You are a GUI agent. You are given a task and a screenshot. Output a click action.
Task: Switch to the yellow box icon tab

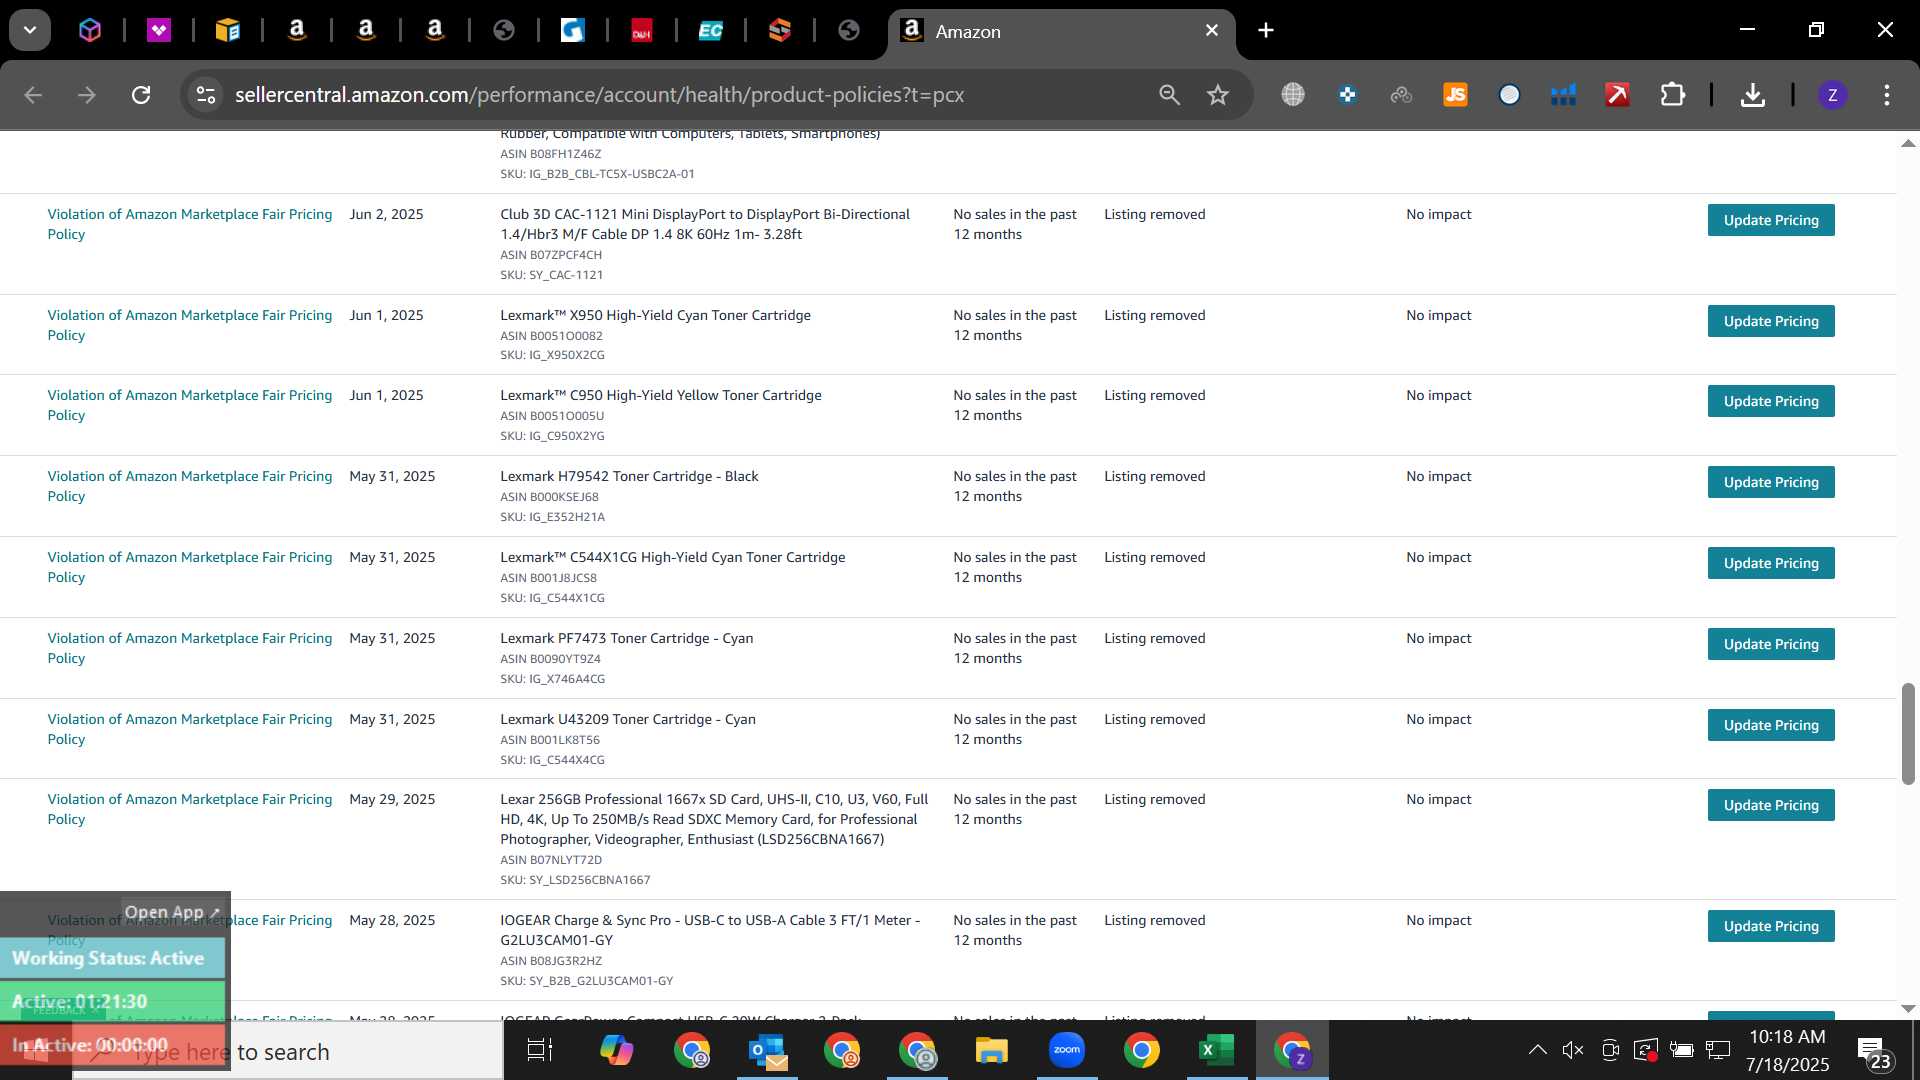click(x=228, y=30)
